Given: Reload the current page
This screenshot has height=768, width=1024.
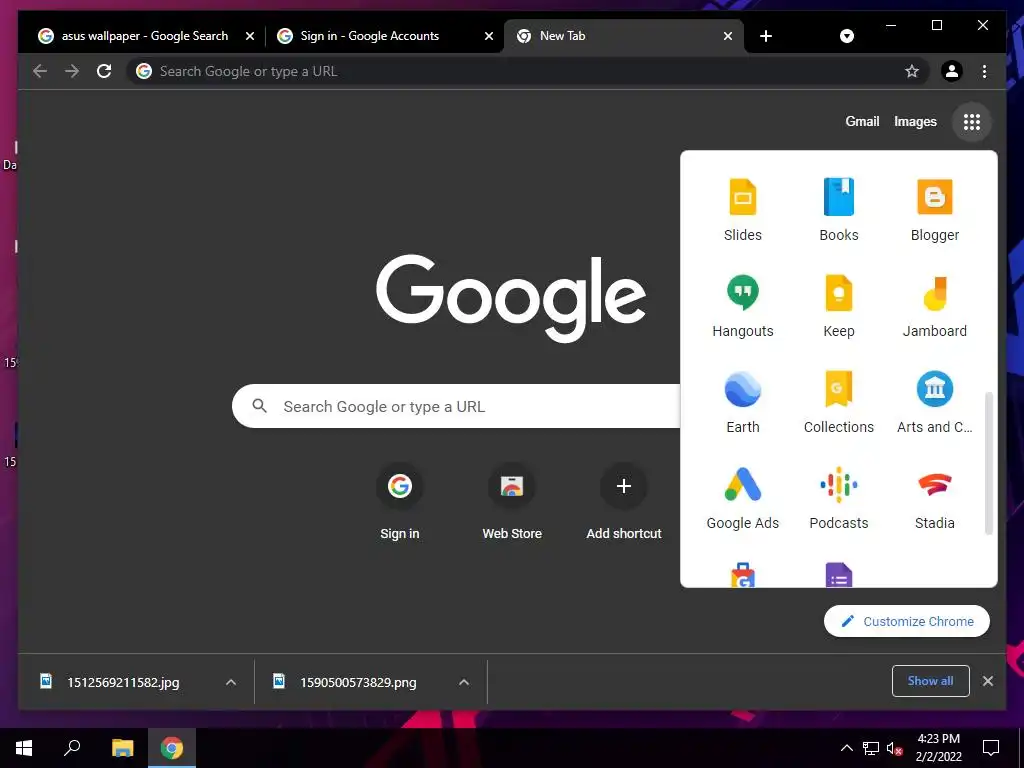Looking at the screenshot, I should coord(104,71).
